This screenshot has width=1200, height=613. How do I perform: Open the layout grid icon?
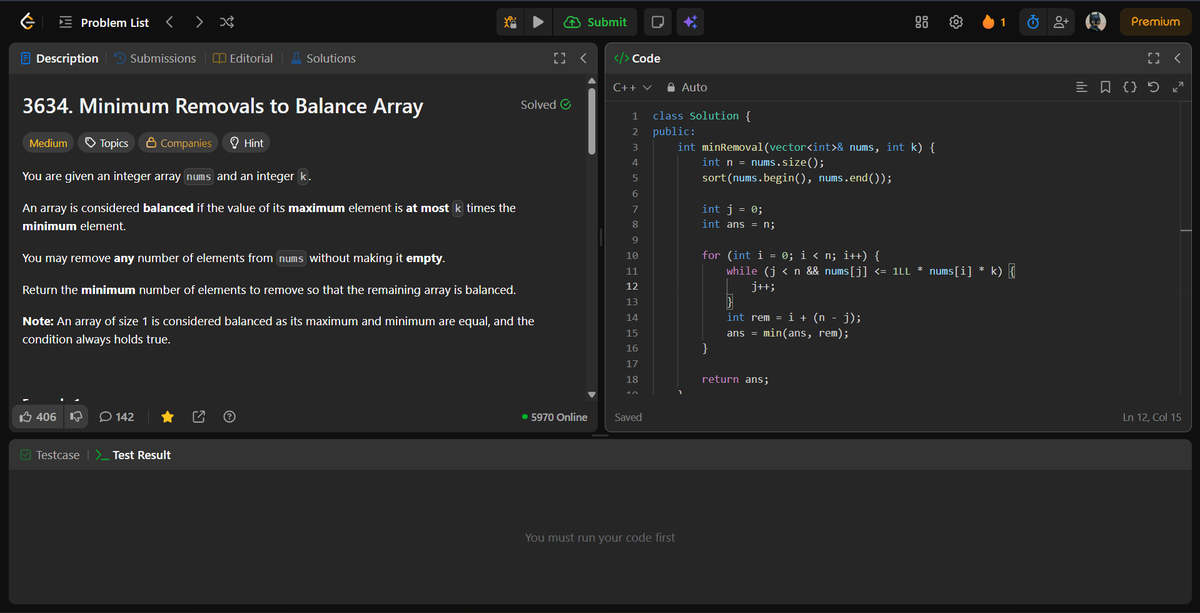922,22
